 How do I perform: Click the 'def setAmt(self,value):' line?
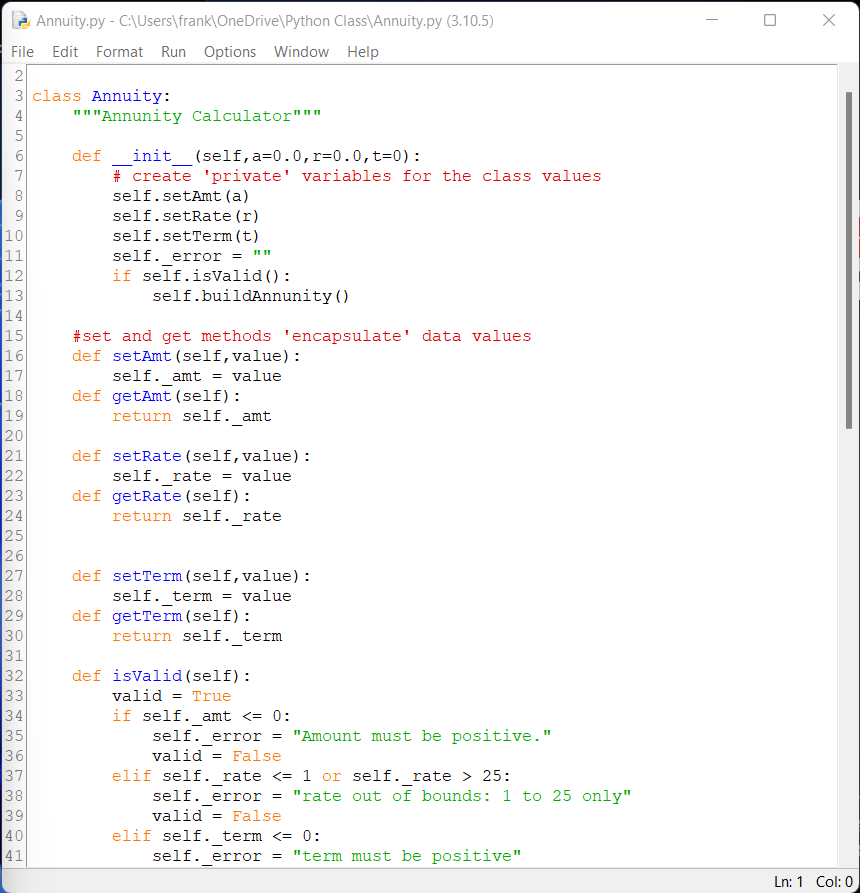click(x=186, y=356)
